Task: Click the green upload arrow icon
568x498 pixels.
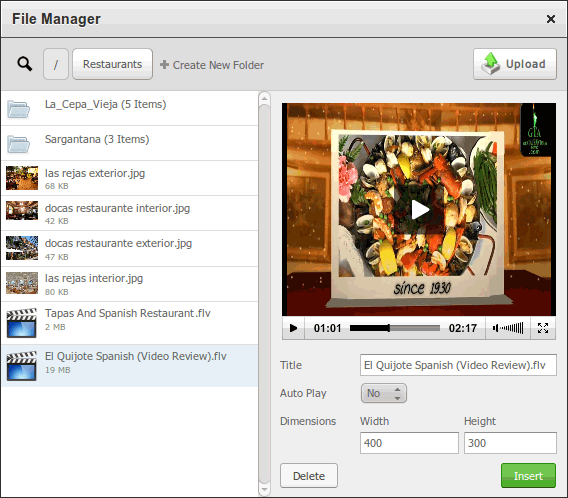Action: [491, 63]
